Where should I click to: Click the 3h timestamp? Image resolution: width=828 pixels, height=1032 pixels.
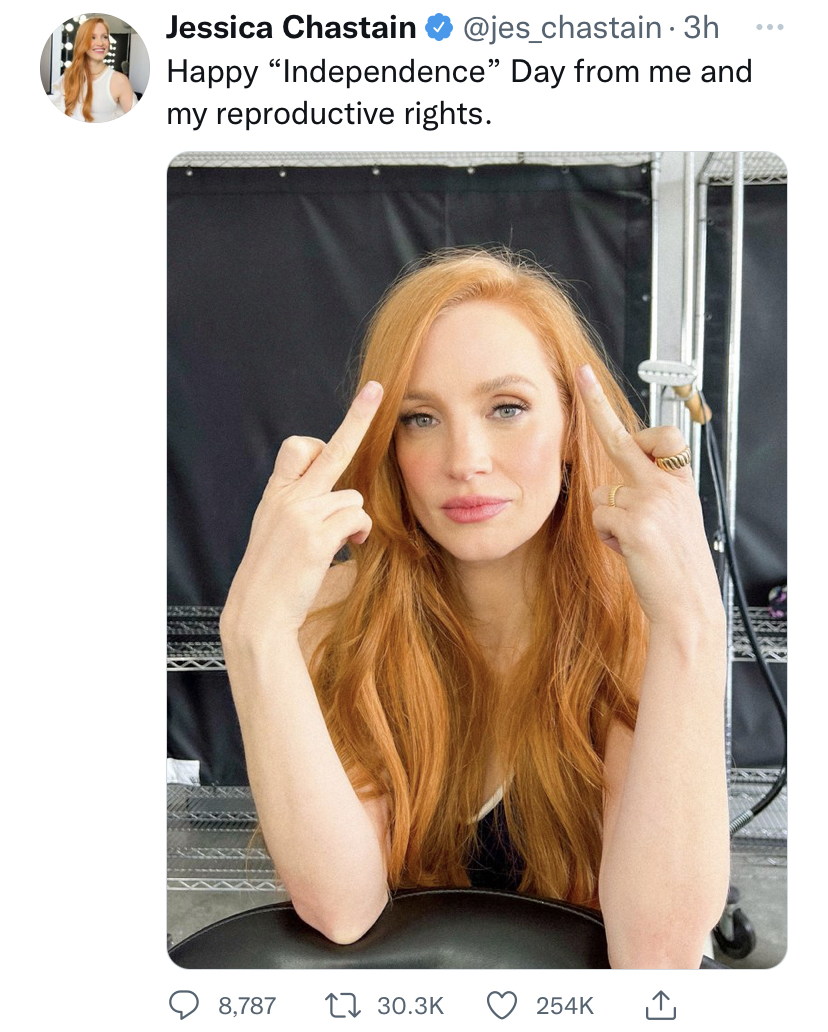pos(701,28)
